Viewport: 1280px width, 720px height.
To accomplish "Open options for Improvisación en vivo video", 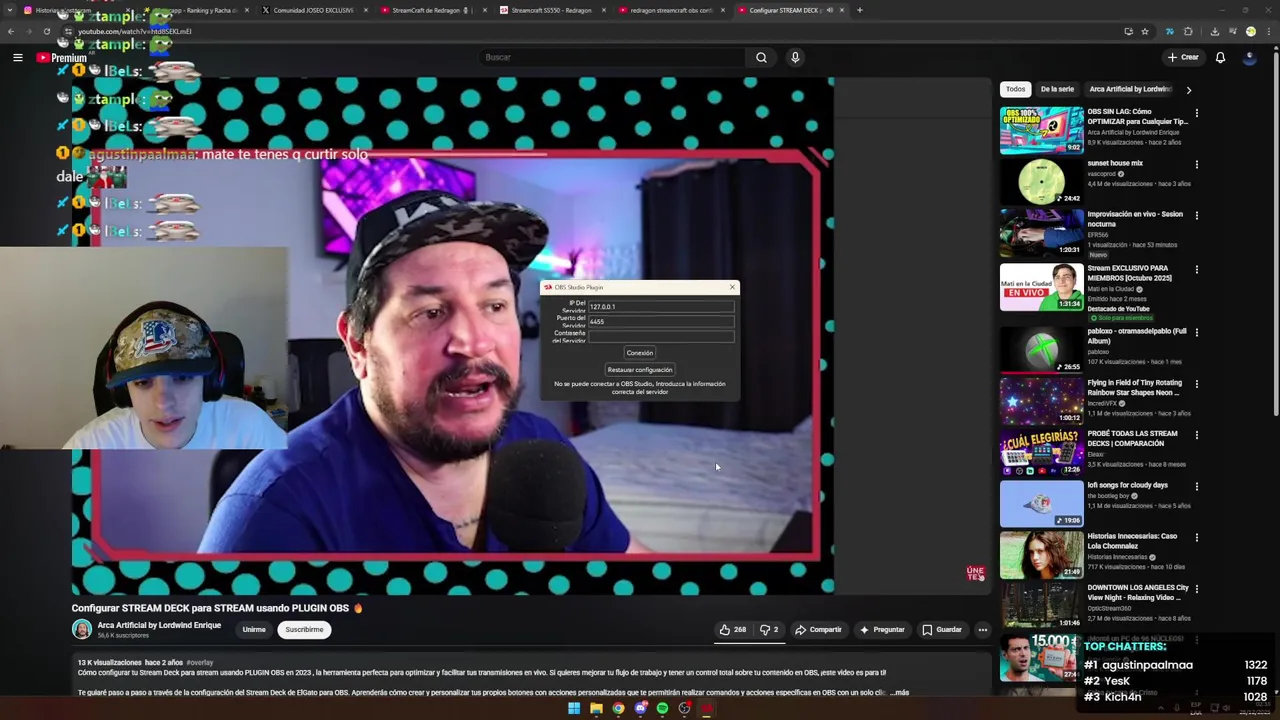I will coord(1196,215).
